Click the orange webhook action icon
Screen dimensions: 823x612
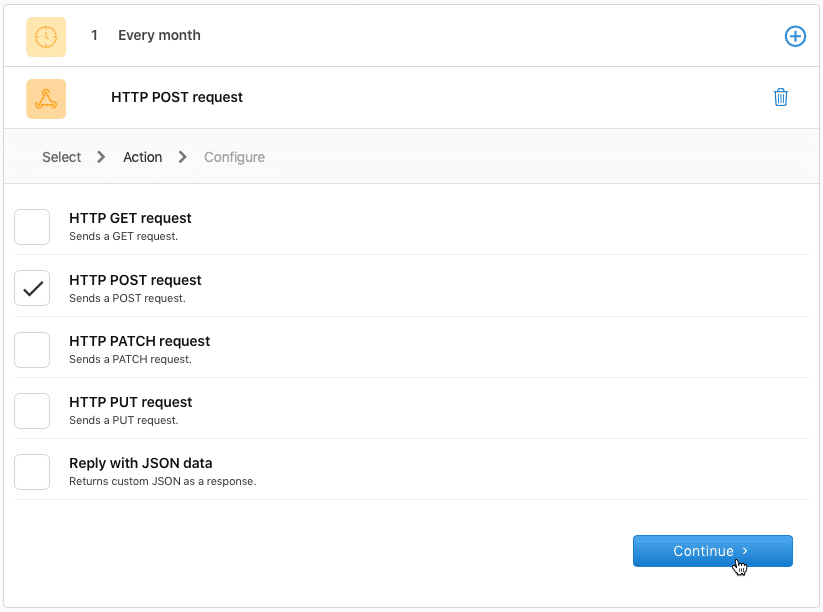point(46,97)
